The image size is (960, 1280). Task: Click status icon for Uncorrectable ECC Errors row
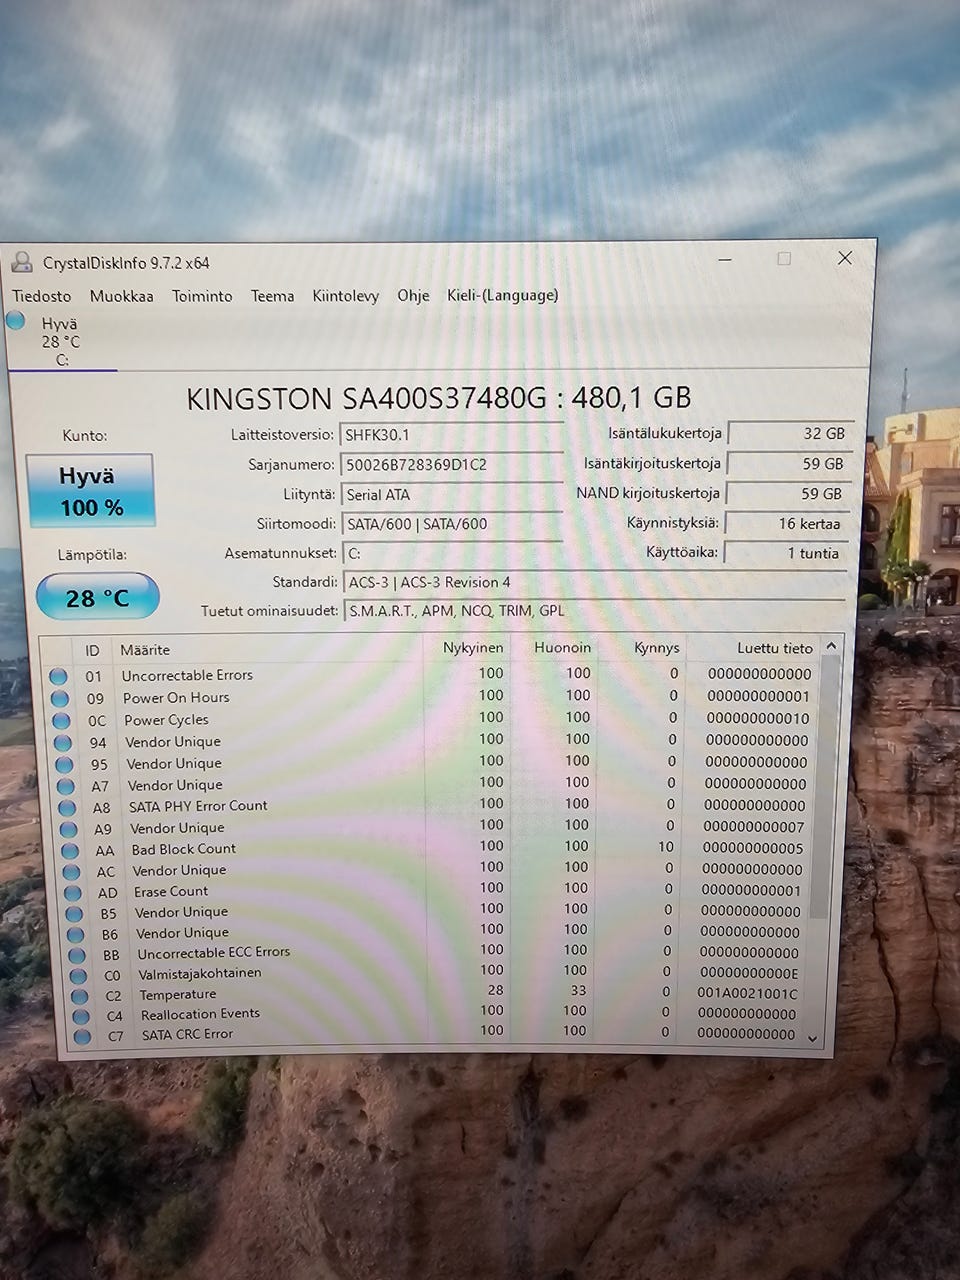(x=76, y=955)
